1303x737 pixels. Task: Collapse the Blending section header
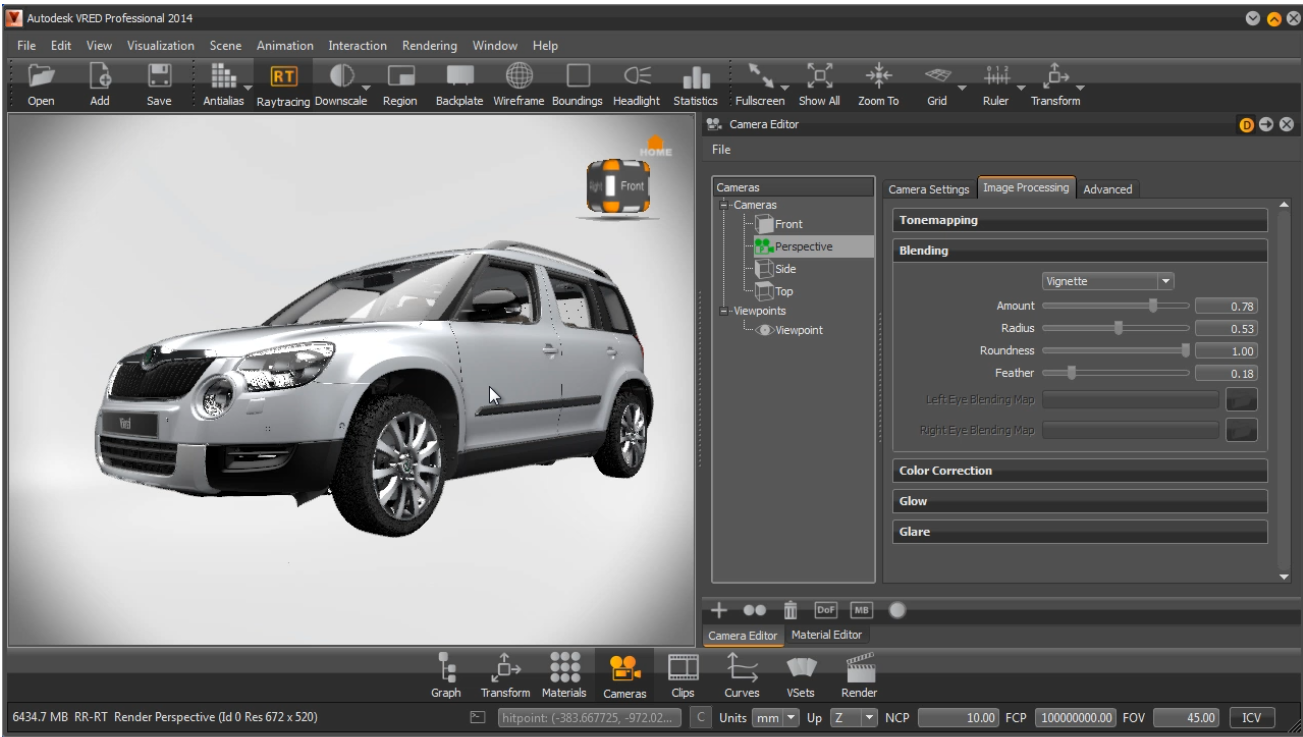[x=1079, y=251]
